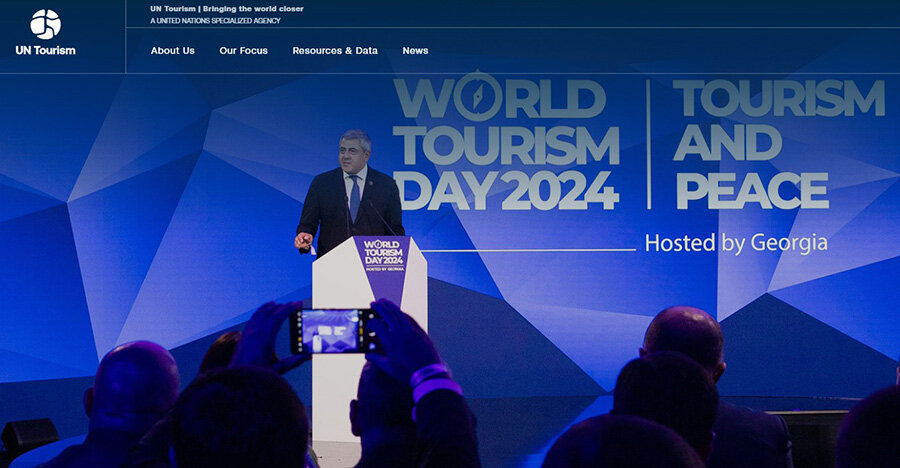900x468 pixels.
Task: Open the About Us menu
Action: click(173, 51)
